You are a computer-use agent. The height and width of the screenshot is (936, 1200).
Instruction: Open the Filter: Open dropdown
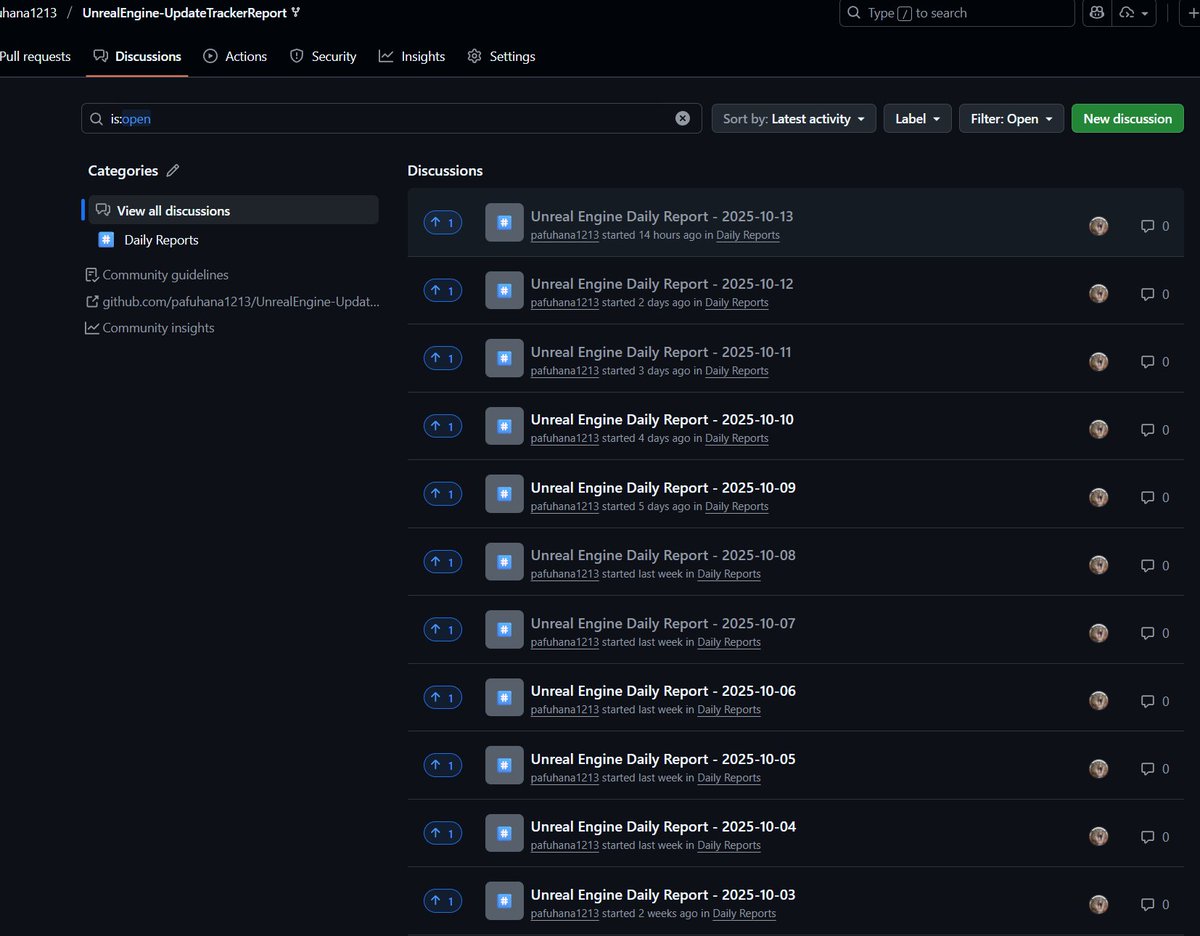pos(1012,118)
